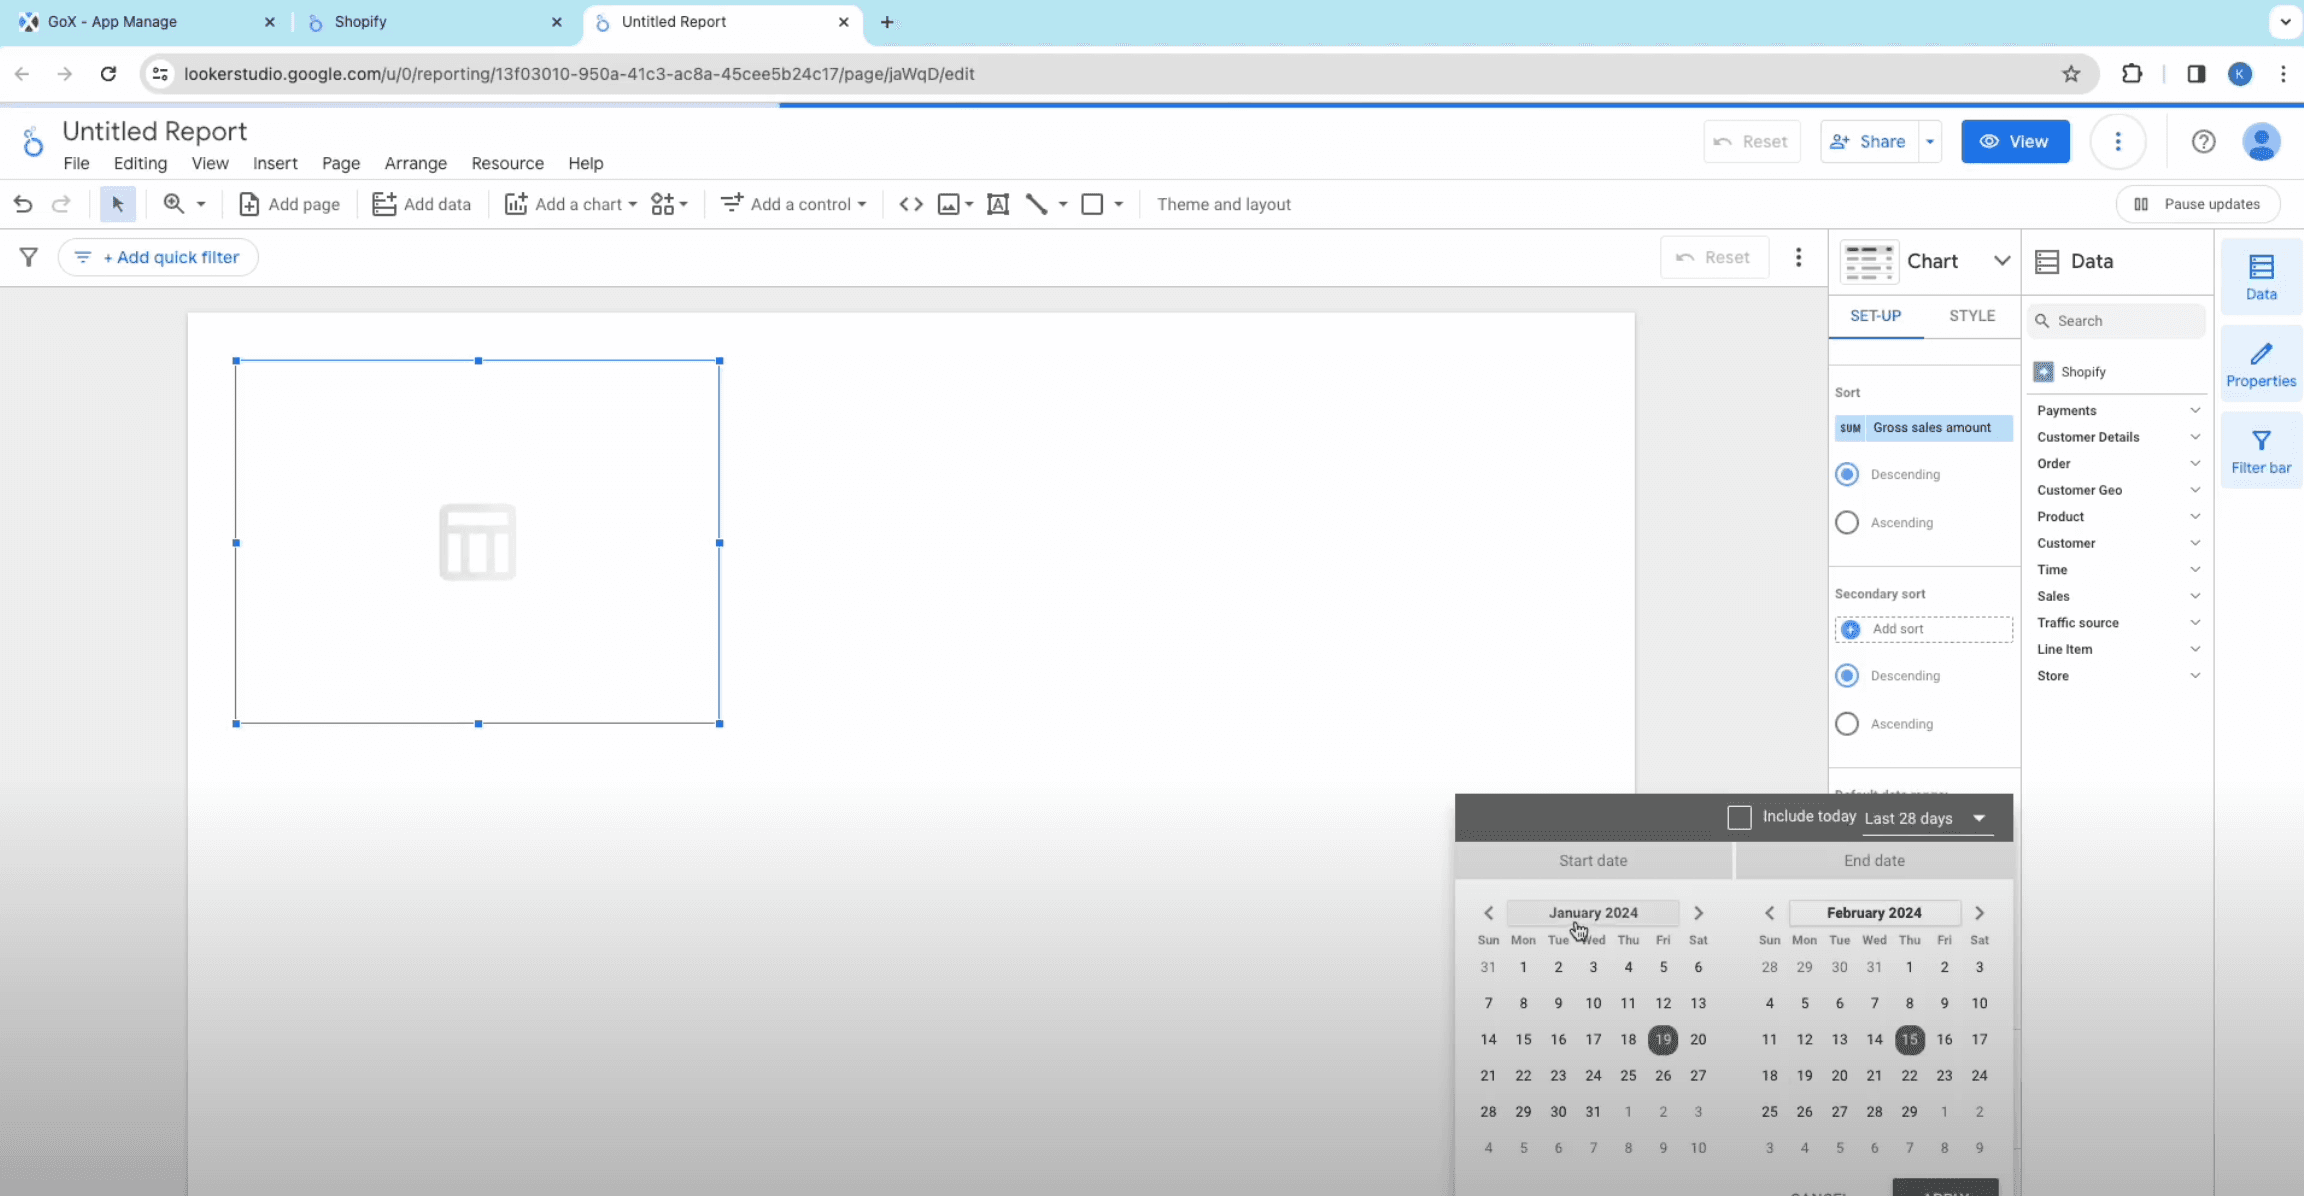2304x1196 pixels.
Task: Select Ascending under Sort
Action: point(1847,522)
